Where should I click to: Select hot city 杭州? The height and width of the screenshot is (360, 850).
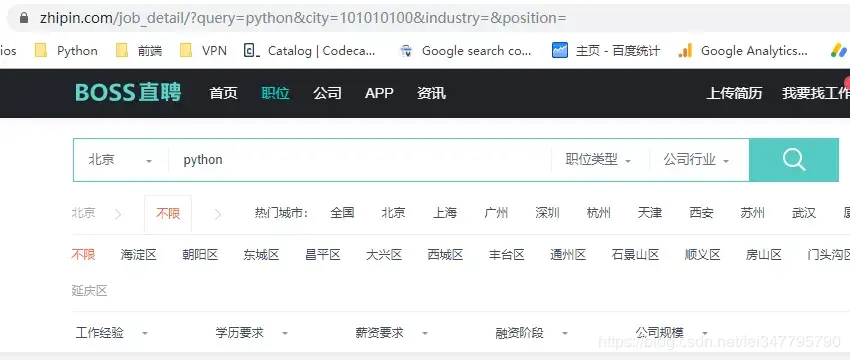coord(598,213)
